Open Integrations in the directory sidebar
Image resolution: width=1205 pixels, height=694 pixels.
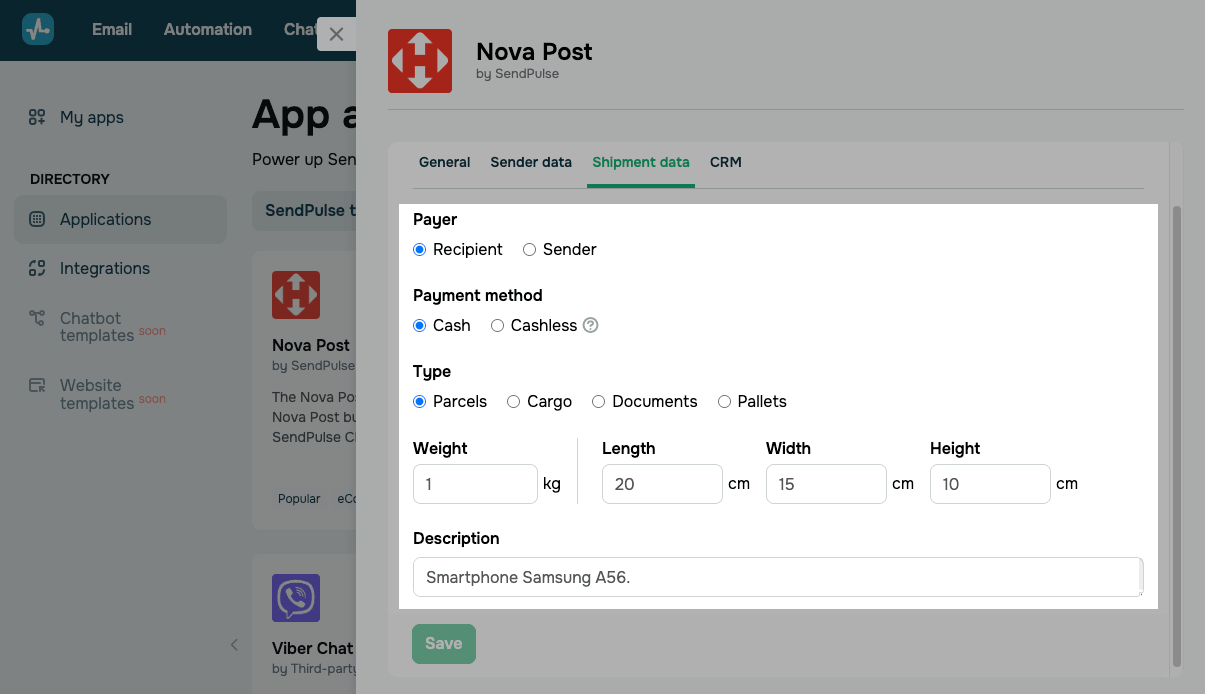[104, 268]
